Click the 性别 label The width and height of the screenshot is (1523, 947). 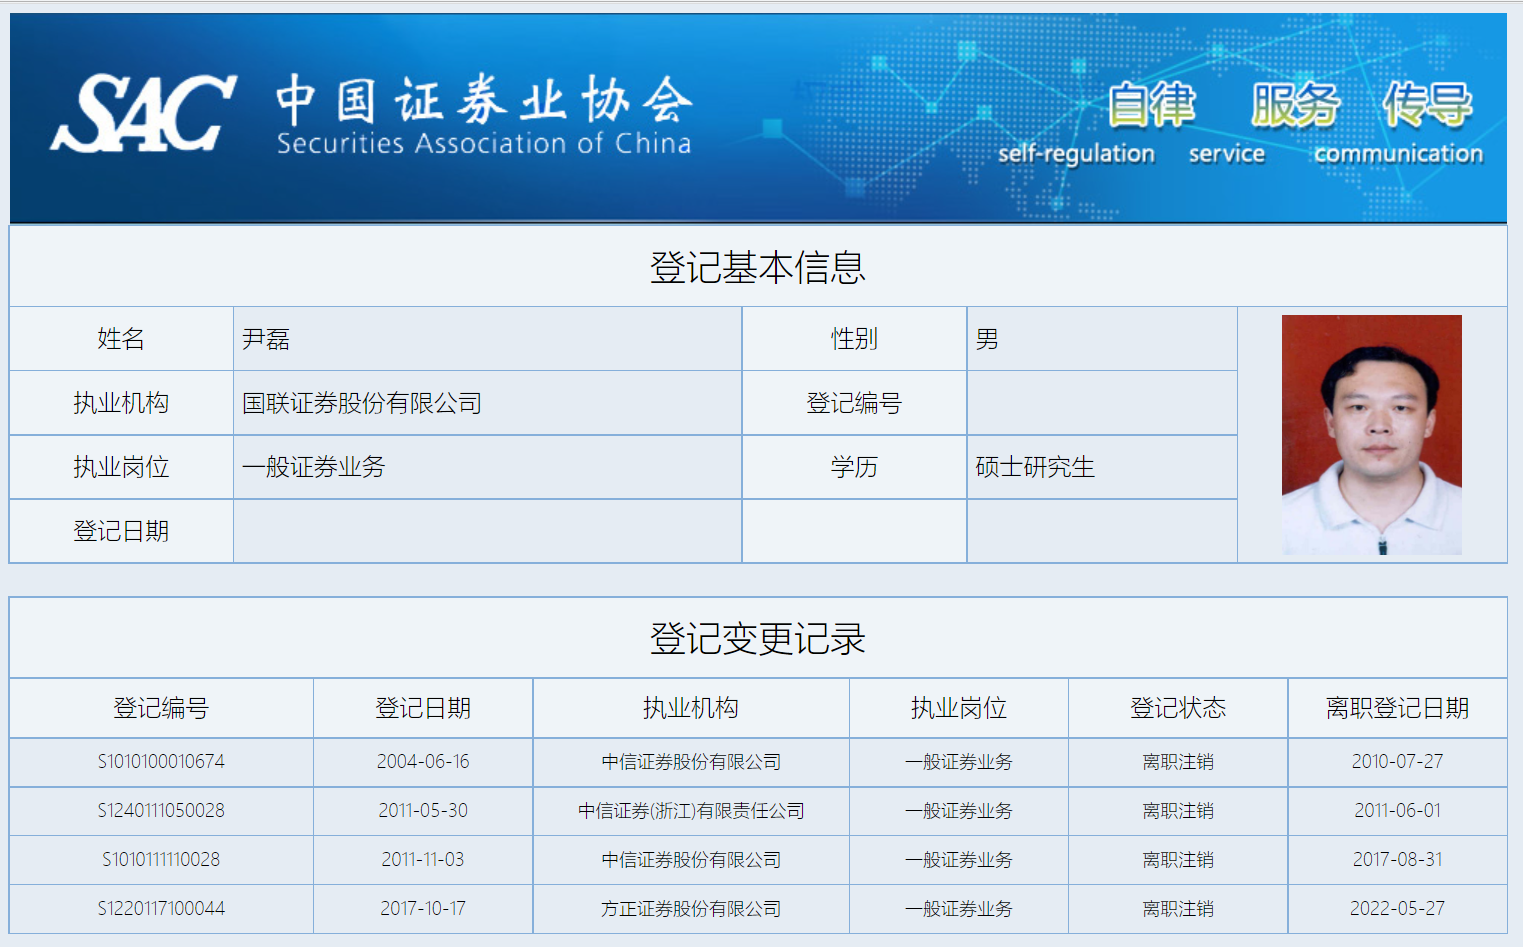(854, 339)
